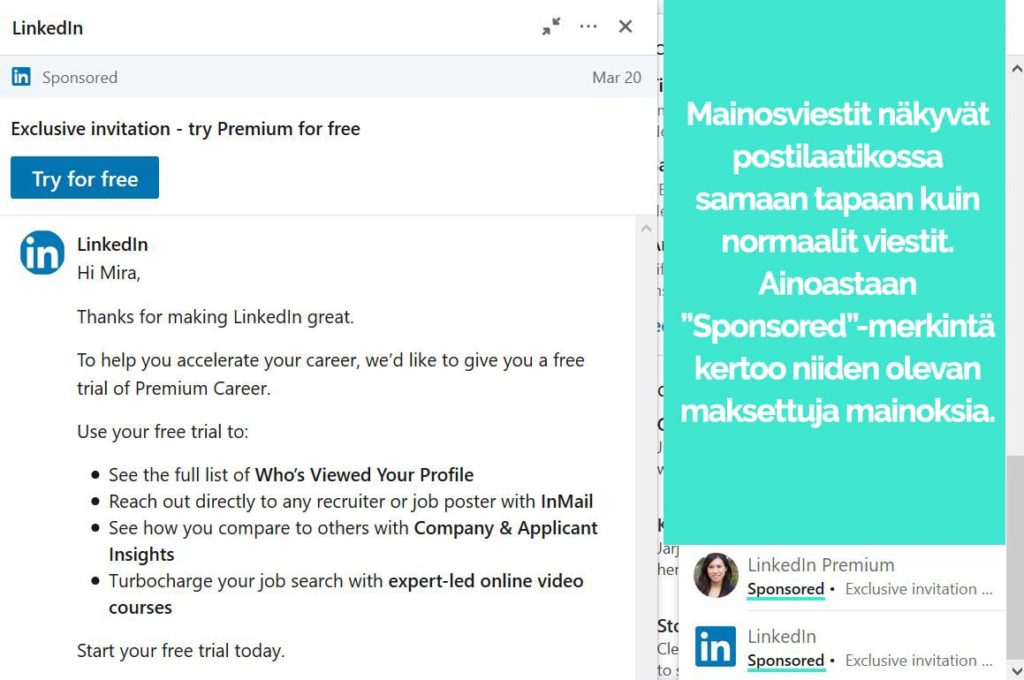Click the round LinkedIn sender avatar
The width and height of the screenshot is (1024, 680).
pos(42,252)
